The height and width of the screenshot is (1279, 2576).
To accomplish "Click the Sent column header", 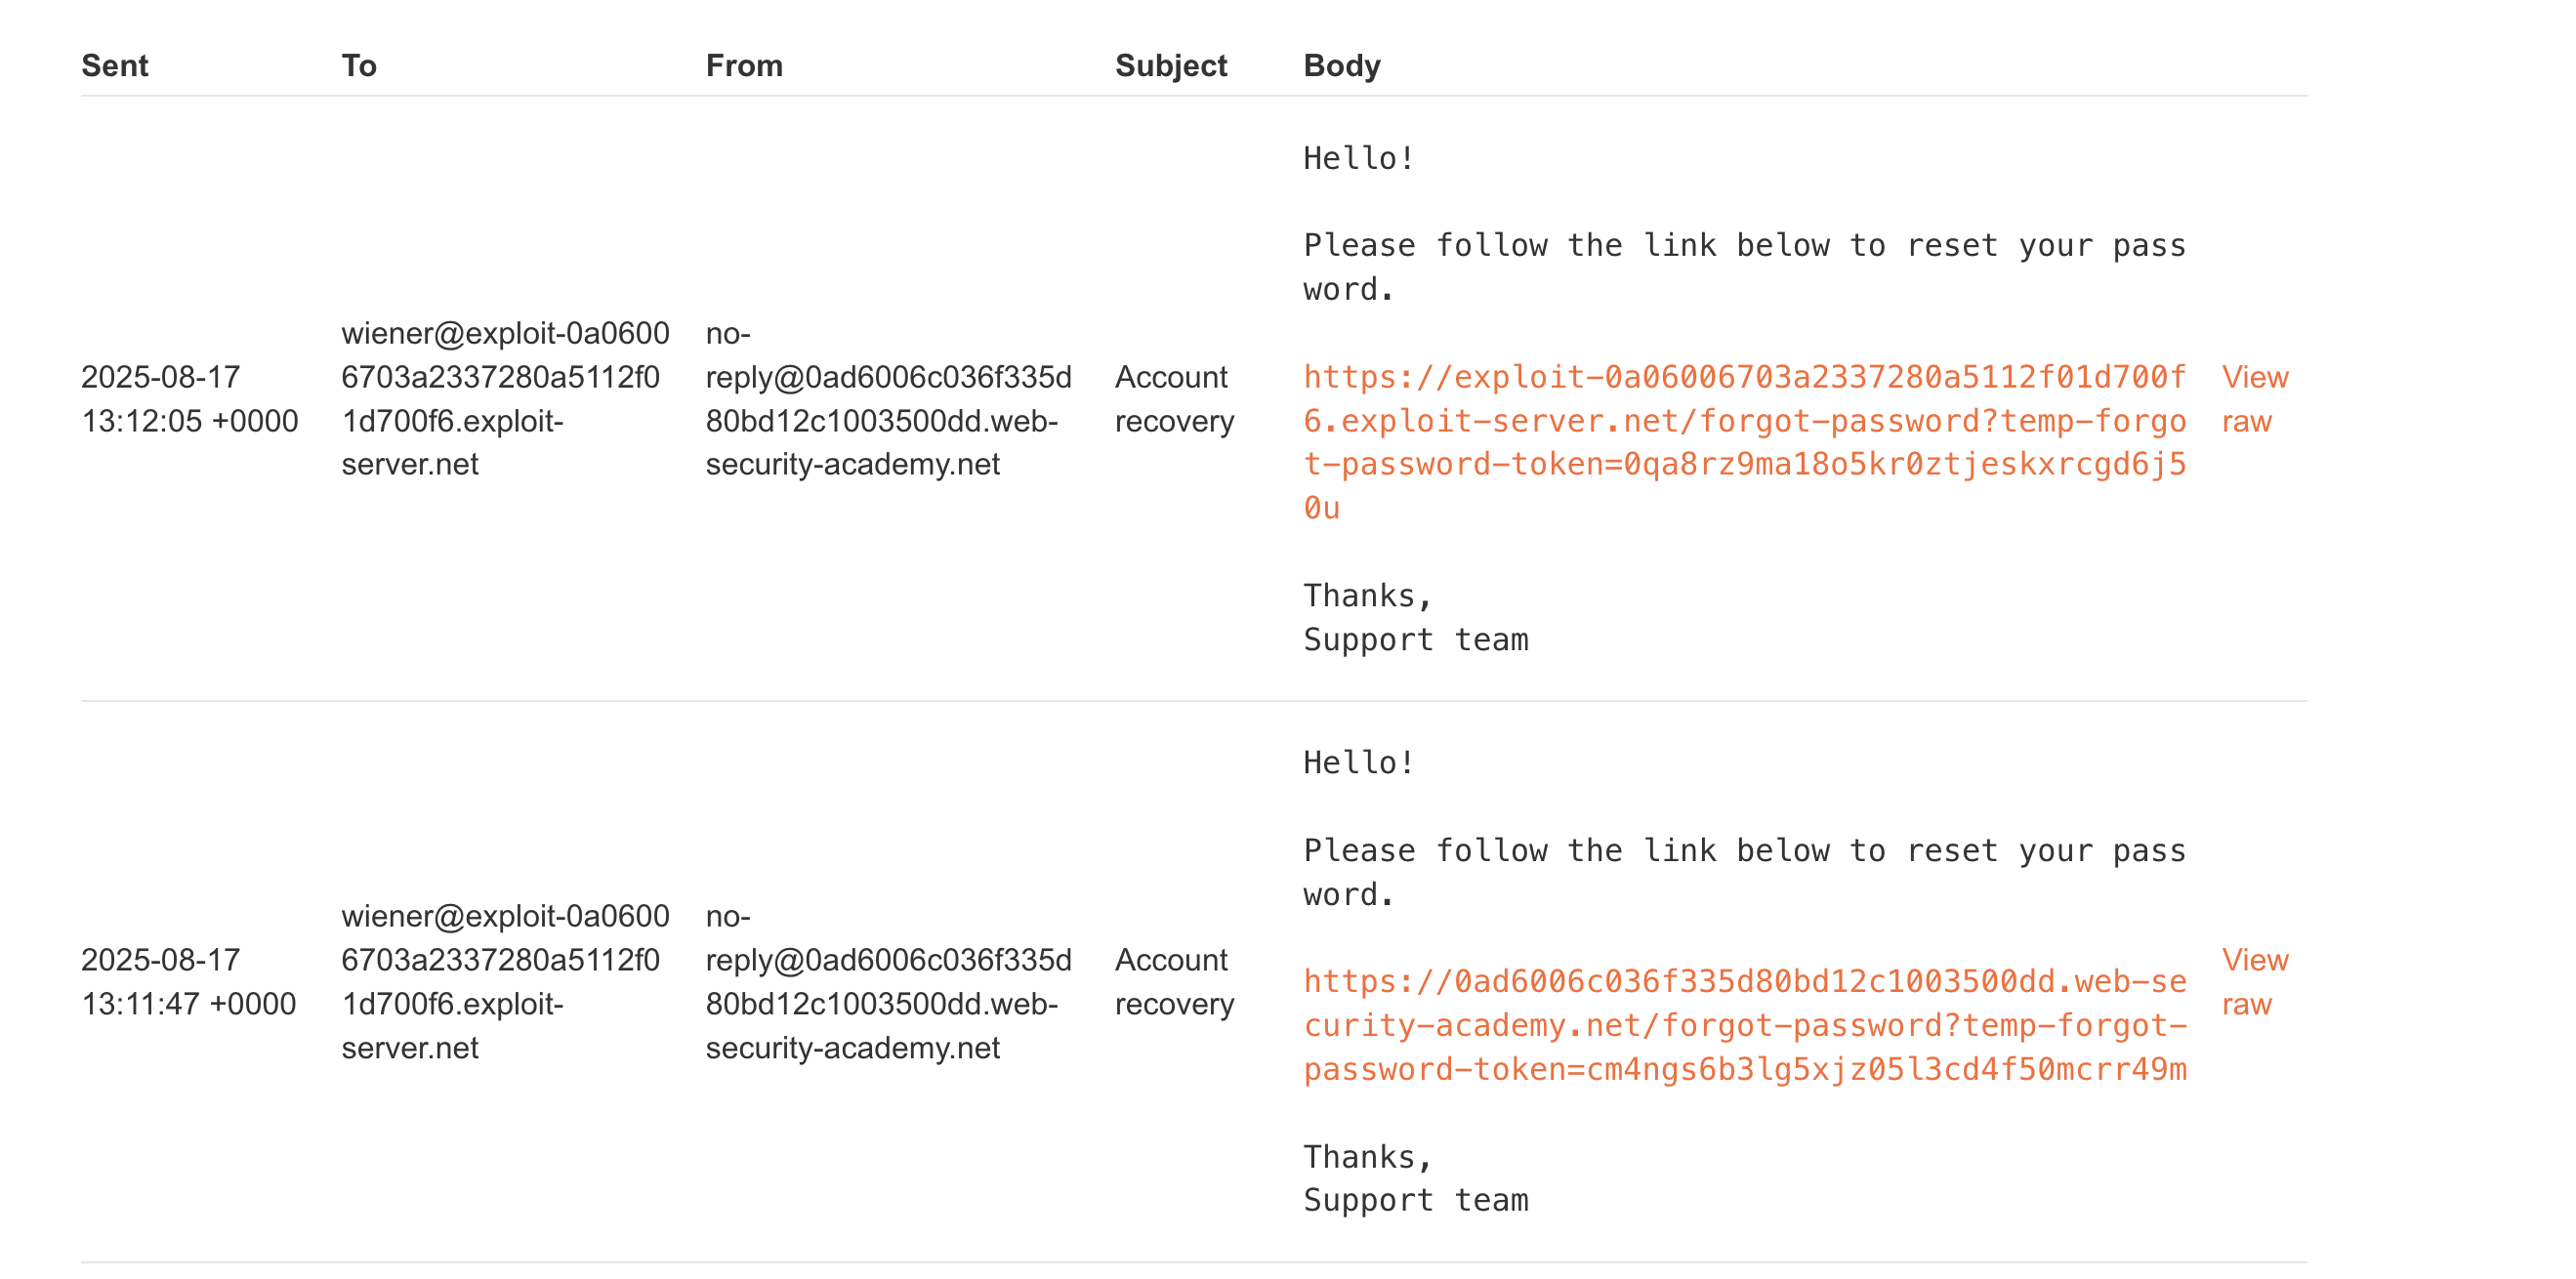I will click(x=114, y=65).
